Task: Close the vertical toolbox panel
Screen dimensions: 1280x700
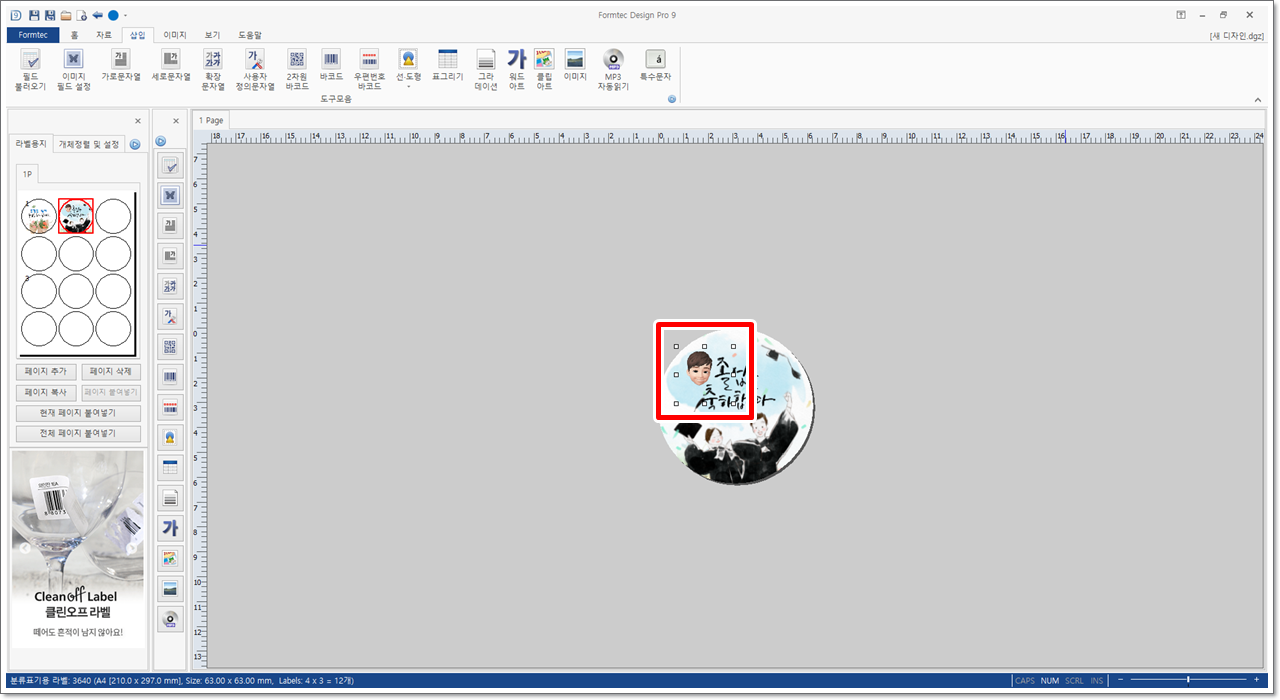Action: click(176, 120)
